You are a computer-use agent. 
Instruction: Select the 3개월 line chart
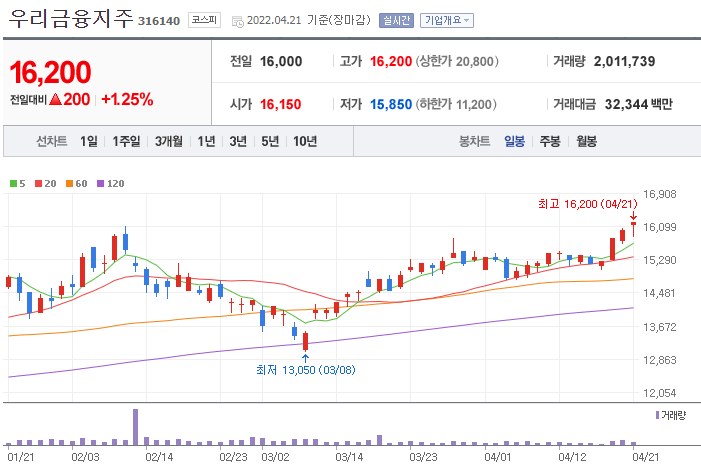coord(169,142)
